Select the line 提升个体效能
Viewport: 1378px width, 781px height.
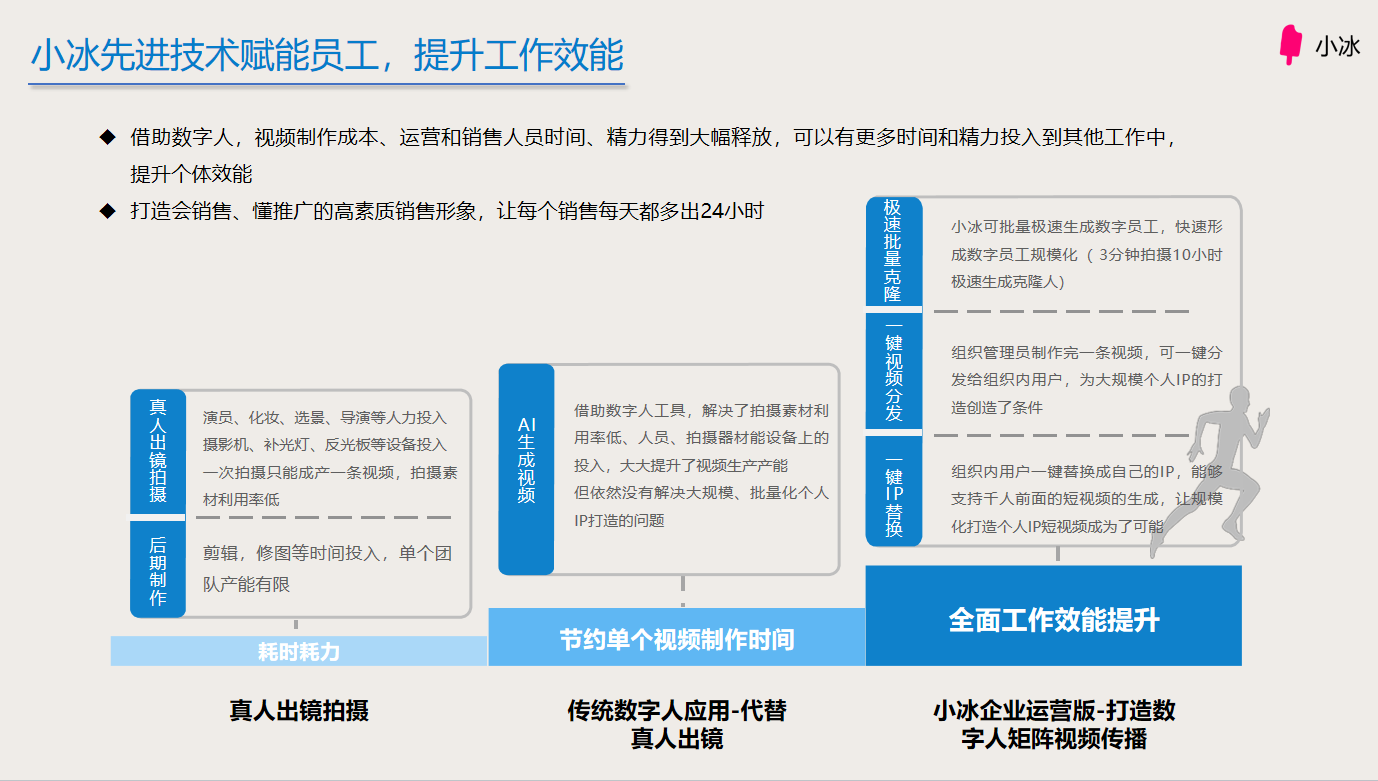click(191, 173)
